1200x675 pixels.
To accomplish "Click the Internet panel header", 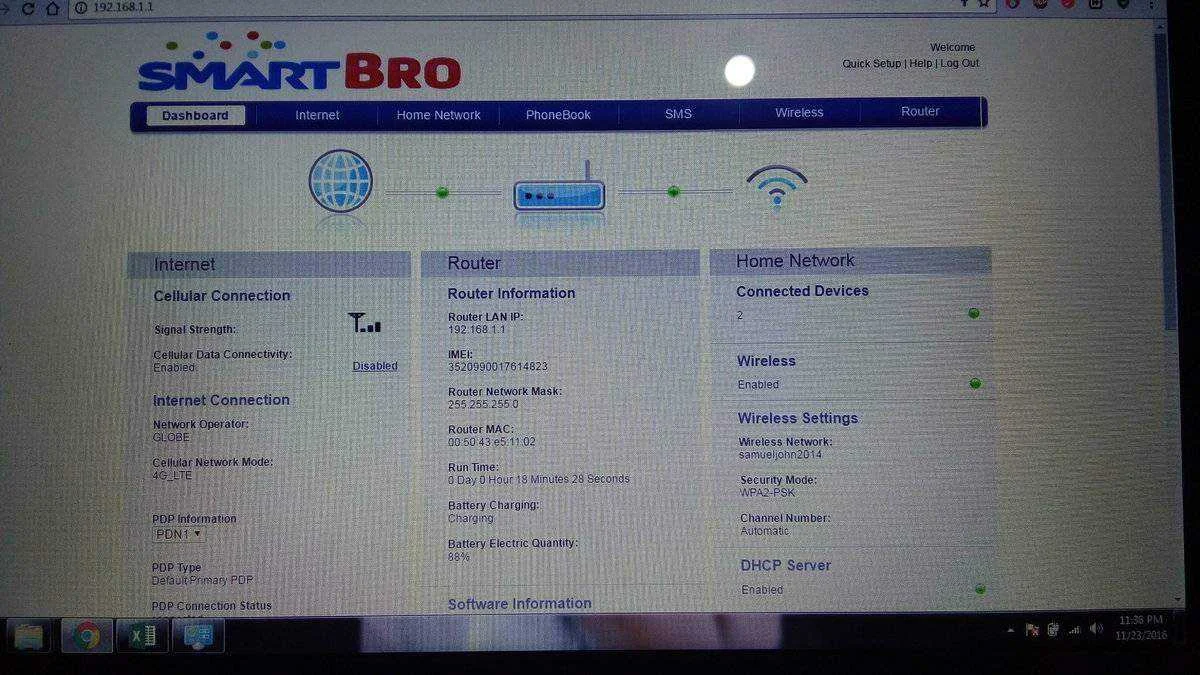I will (269, 264).
